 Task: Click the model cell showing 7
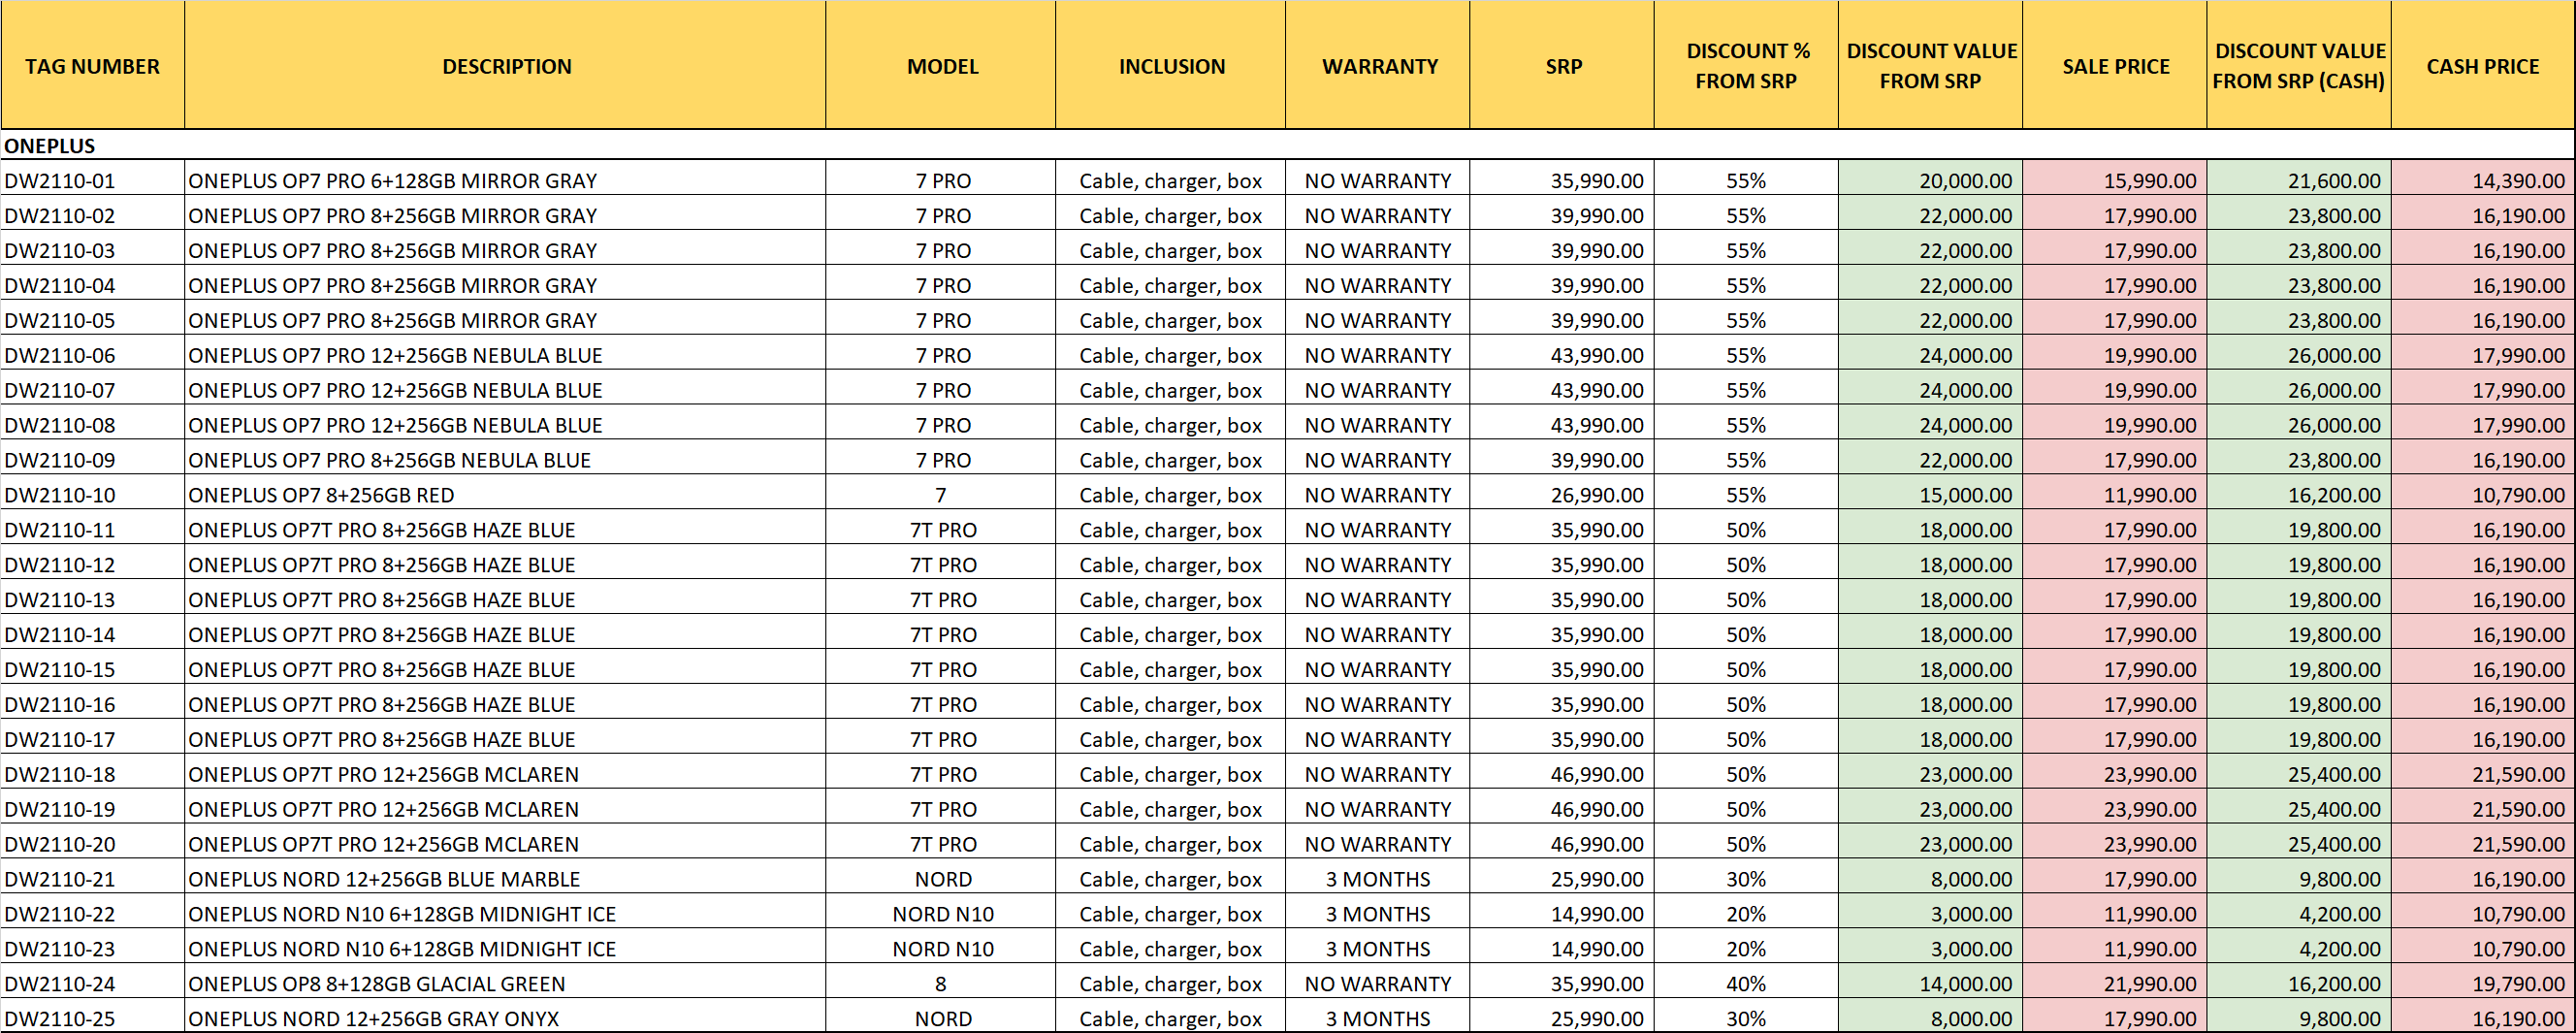pos(941,495)
